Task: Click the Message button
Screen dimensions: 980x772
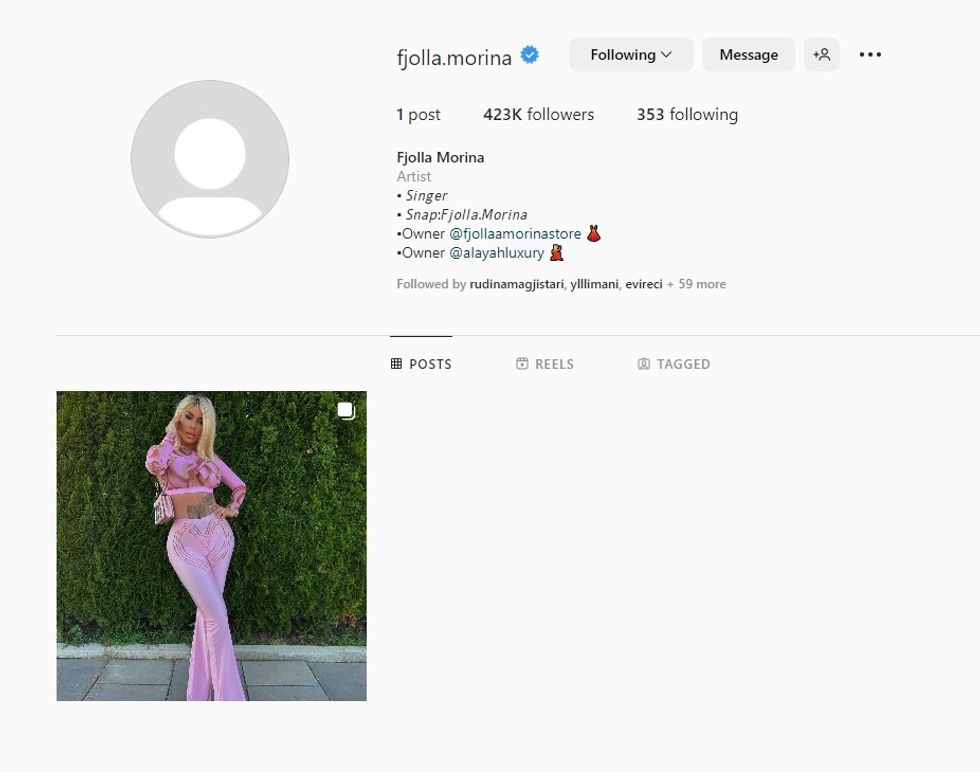Action: [x=748, y=54]
